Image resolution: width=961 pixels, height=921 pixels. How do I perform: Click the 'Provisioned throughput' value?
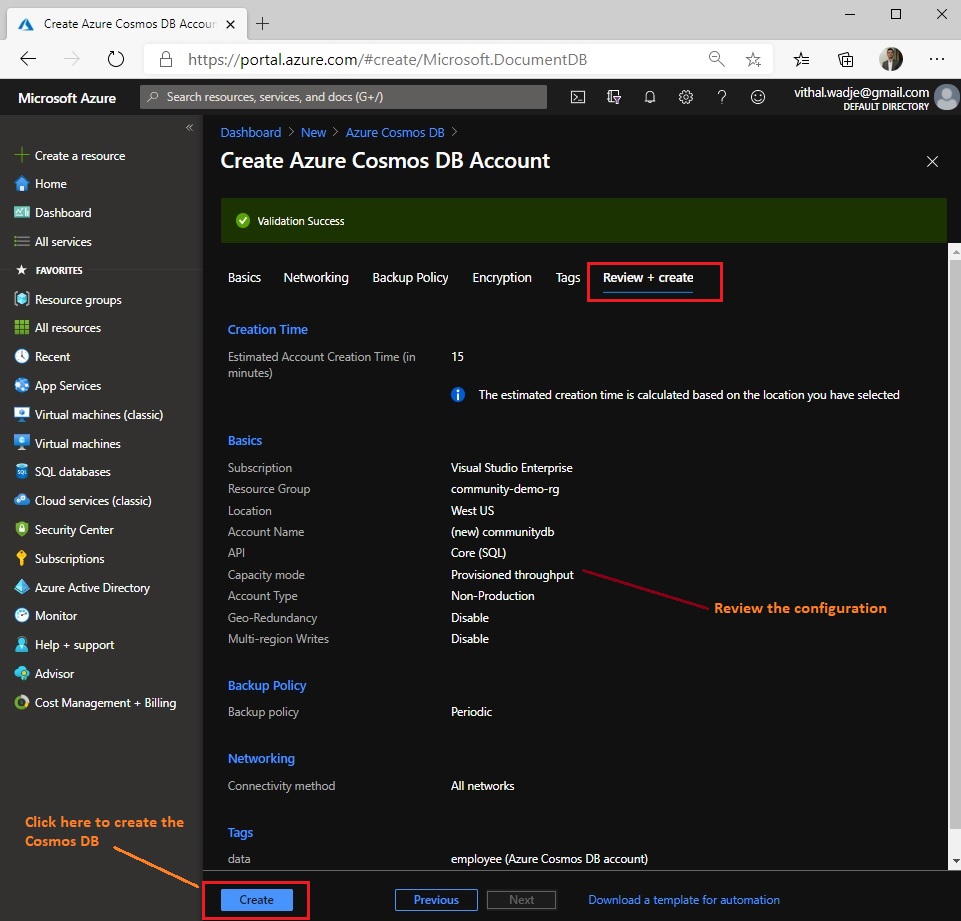point(512,575)
